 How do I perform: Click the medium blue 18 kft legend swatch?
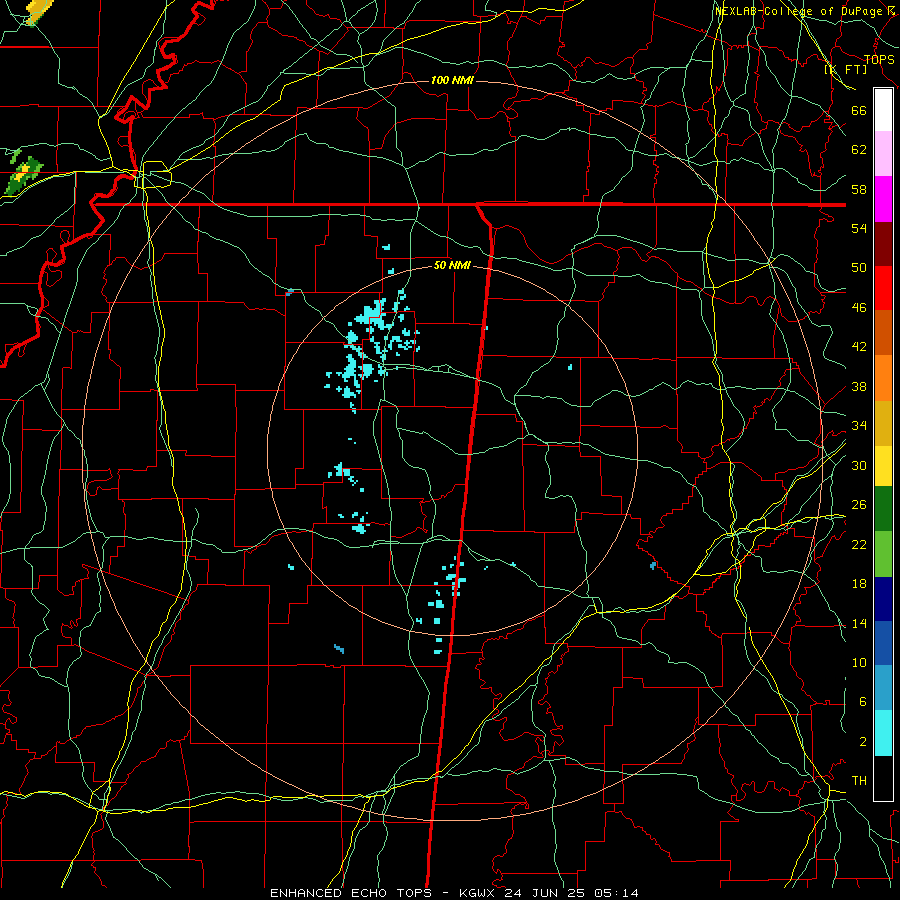(x=883, y=643)
